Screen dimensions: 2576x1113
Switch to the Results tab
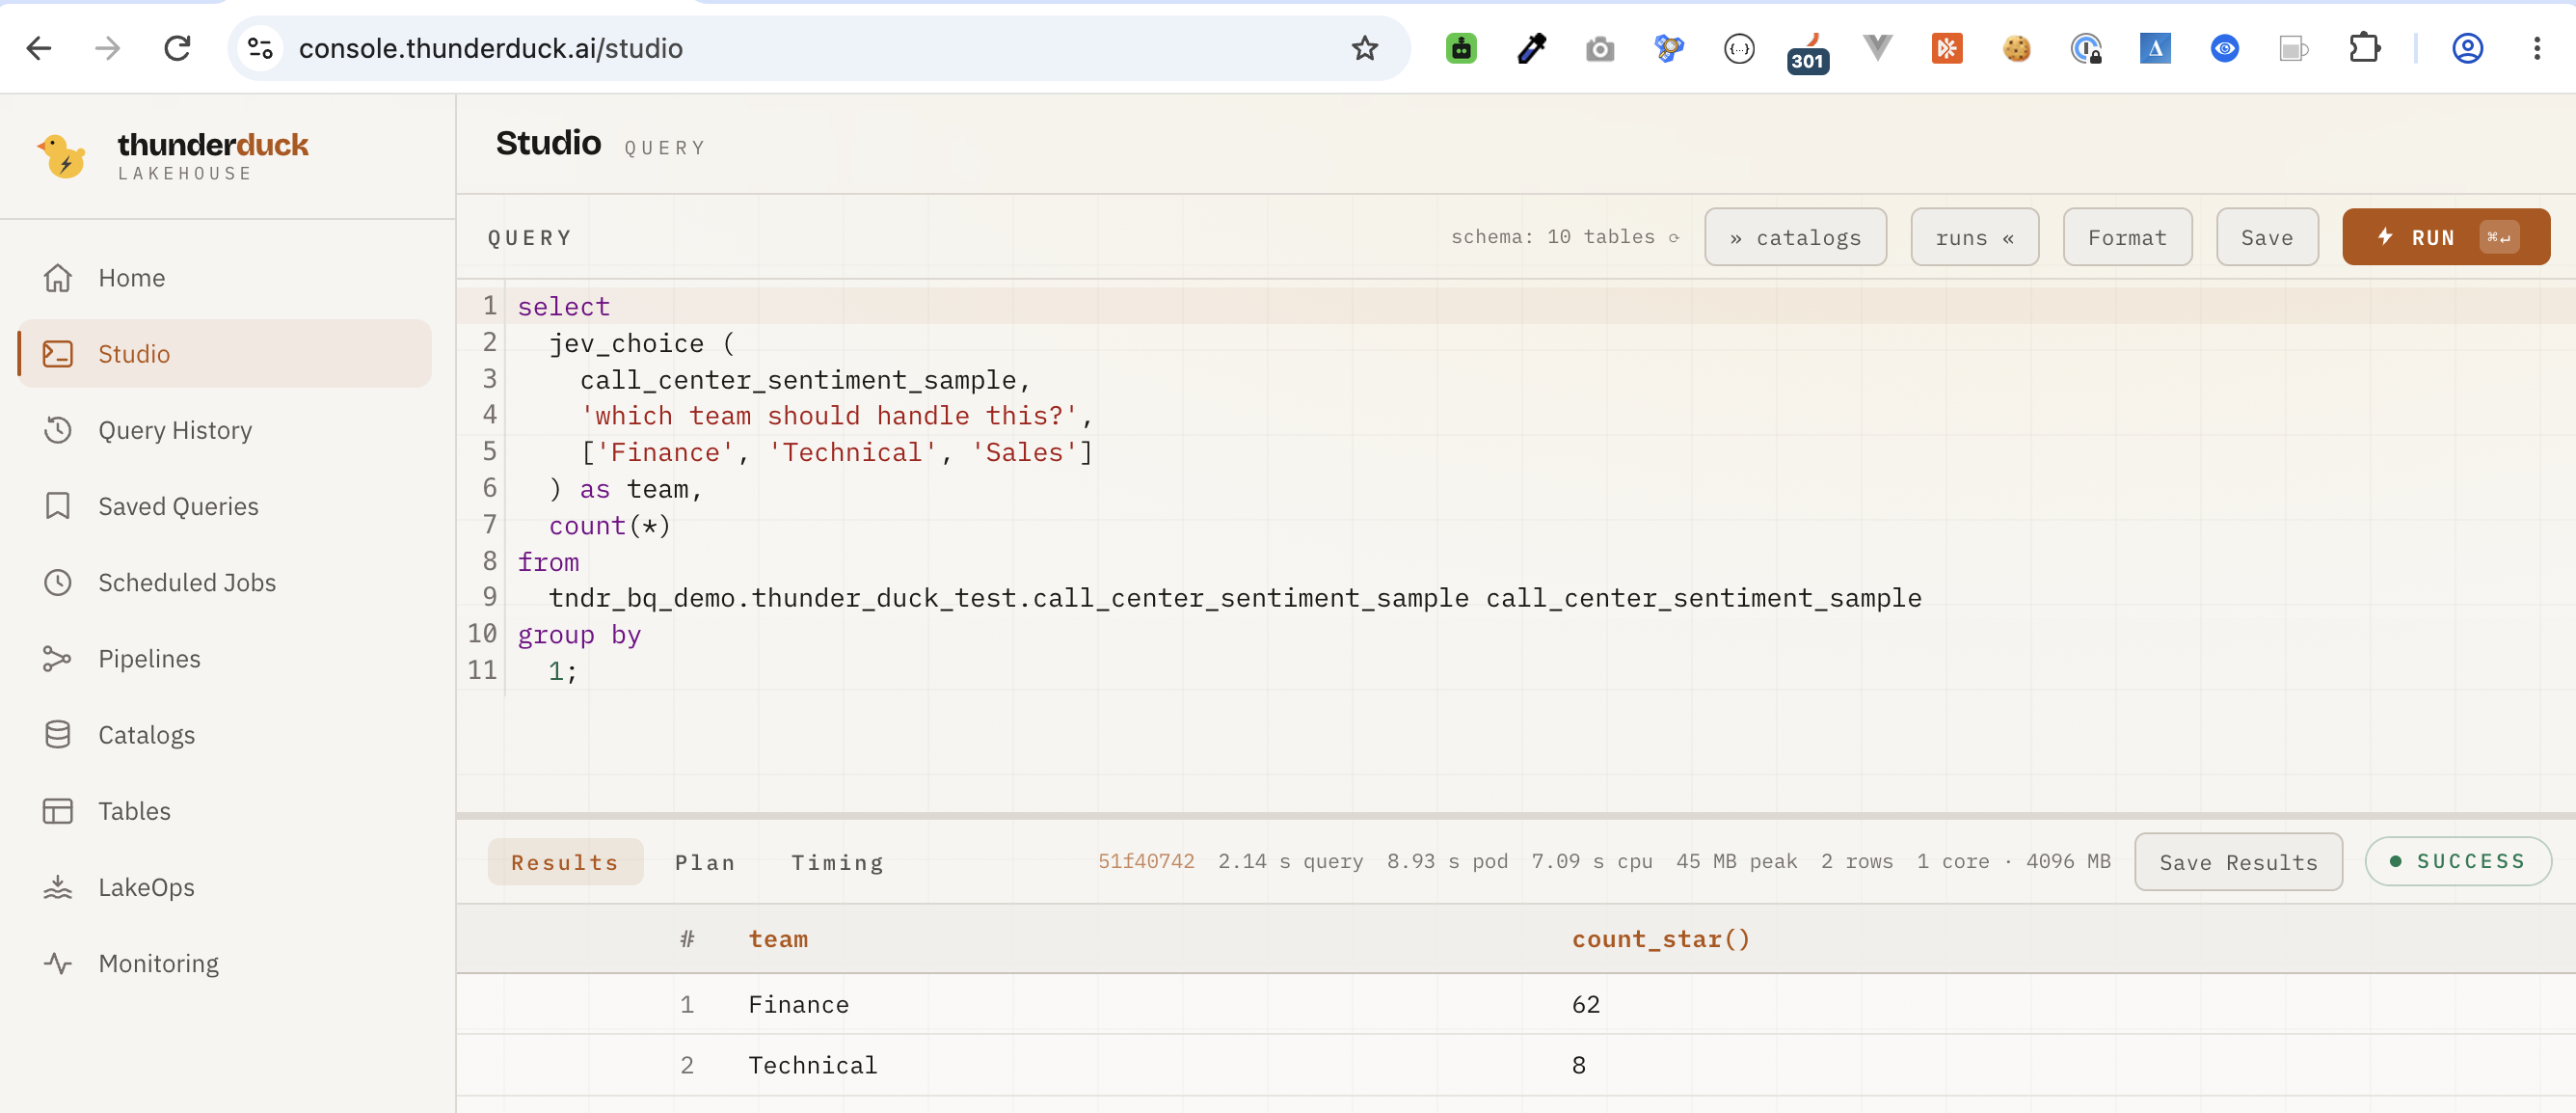(x=565, y=861)
